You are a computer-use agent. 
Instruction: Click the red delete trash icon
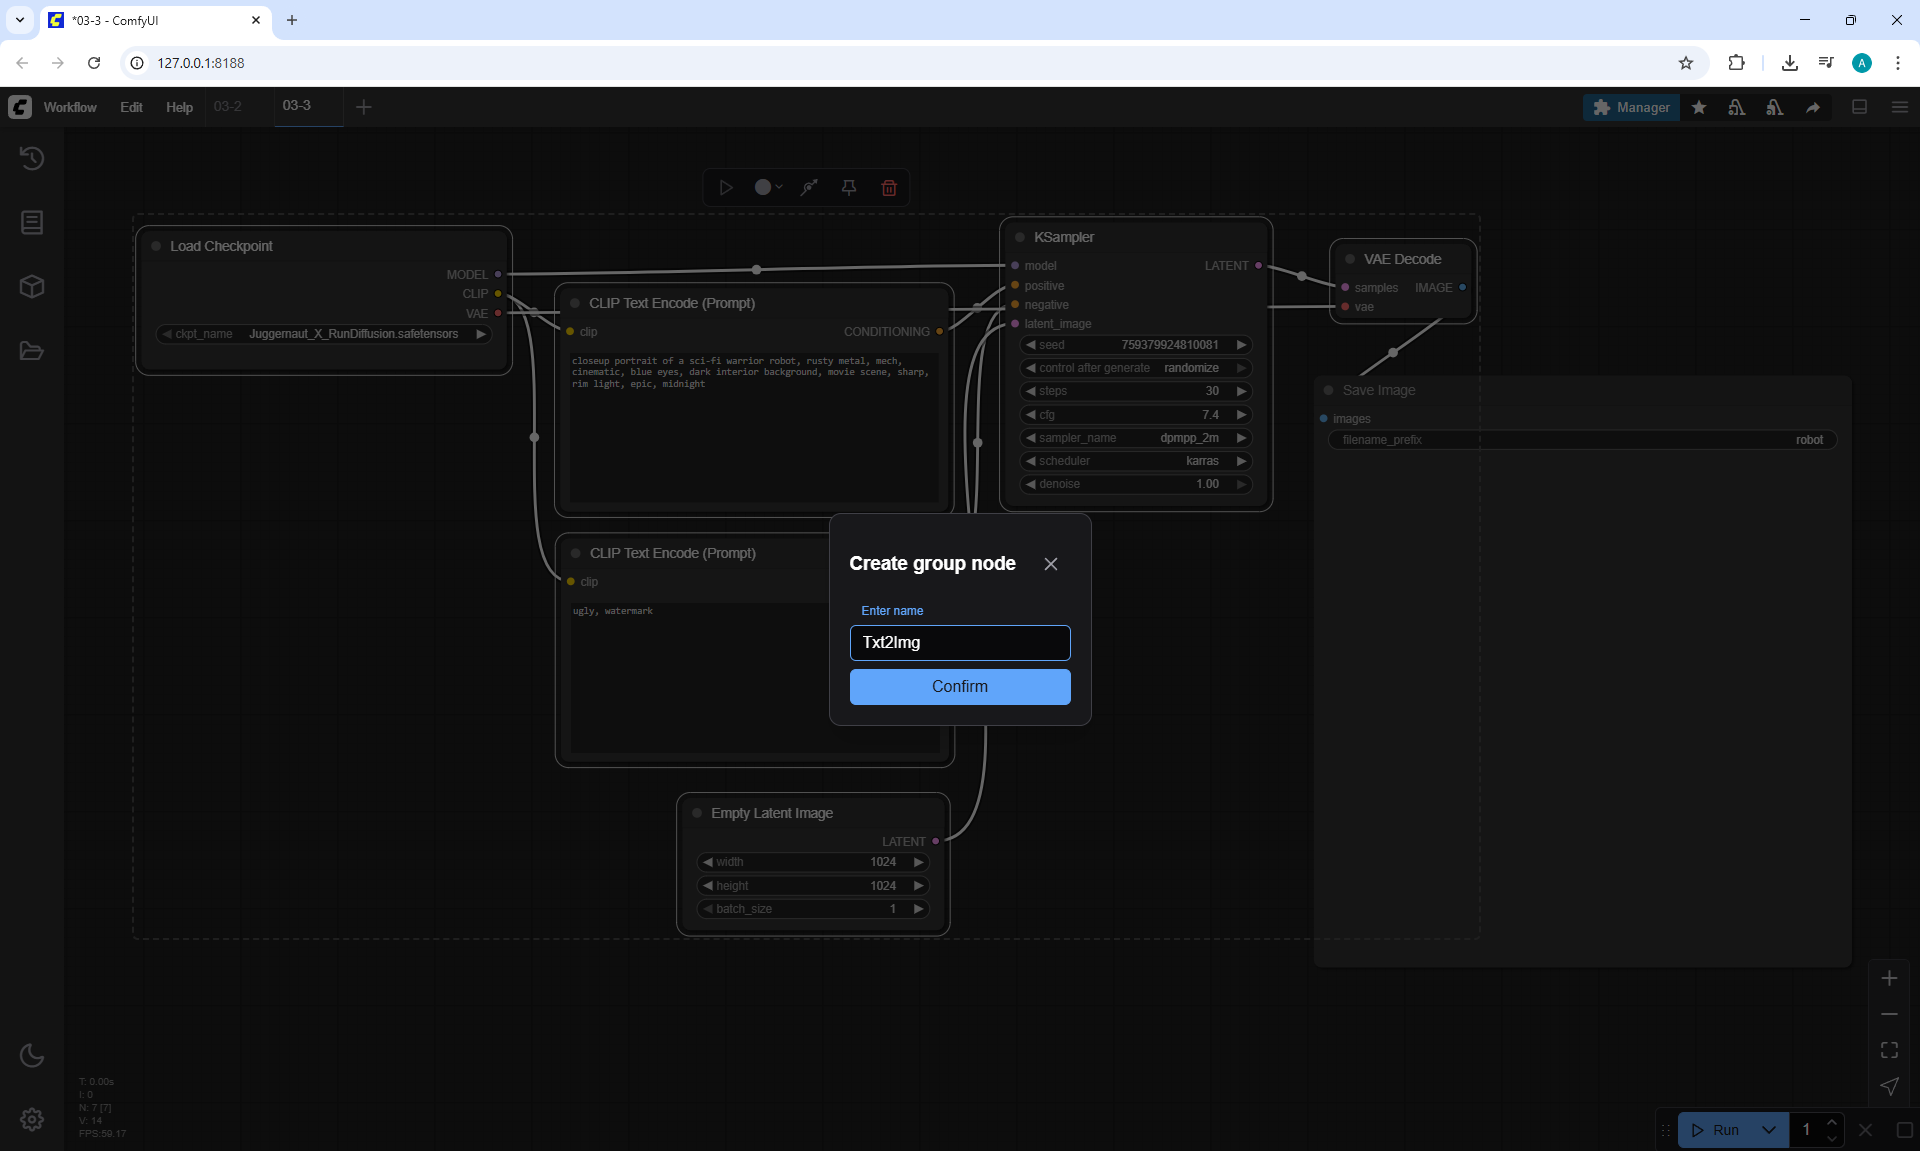point(889,188)
